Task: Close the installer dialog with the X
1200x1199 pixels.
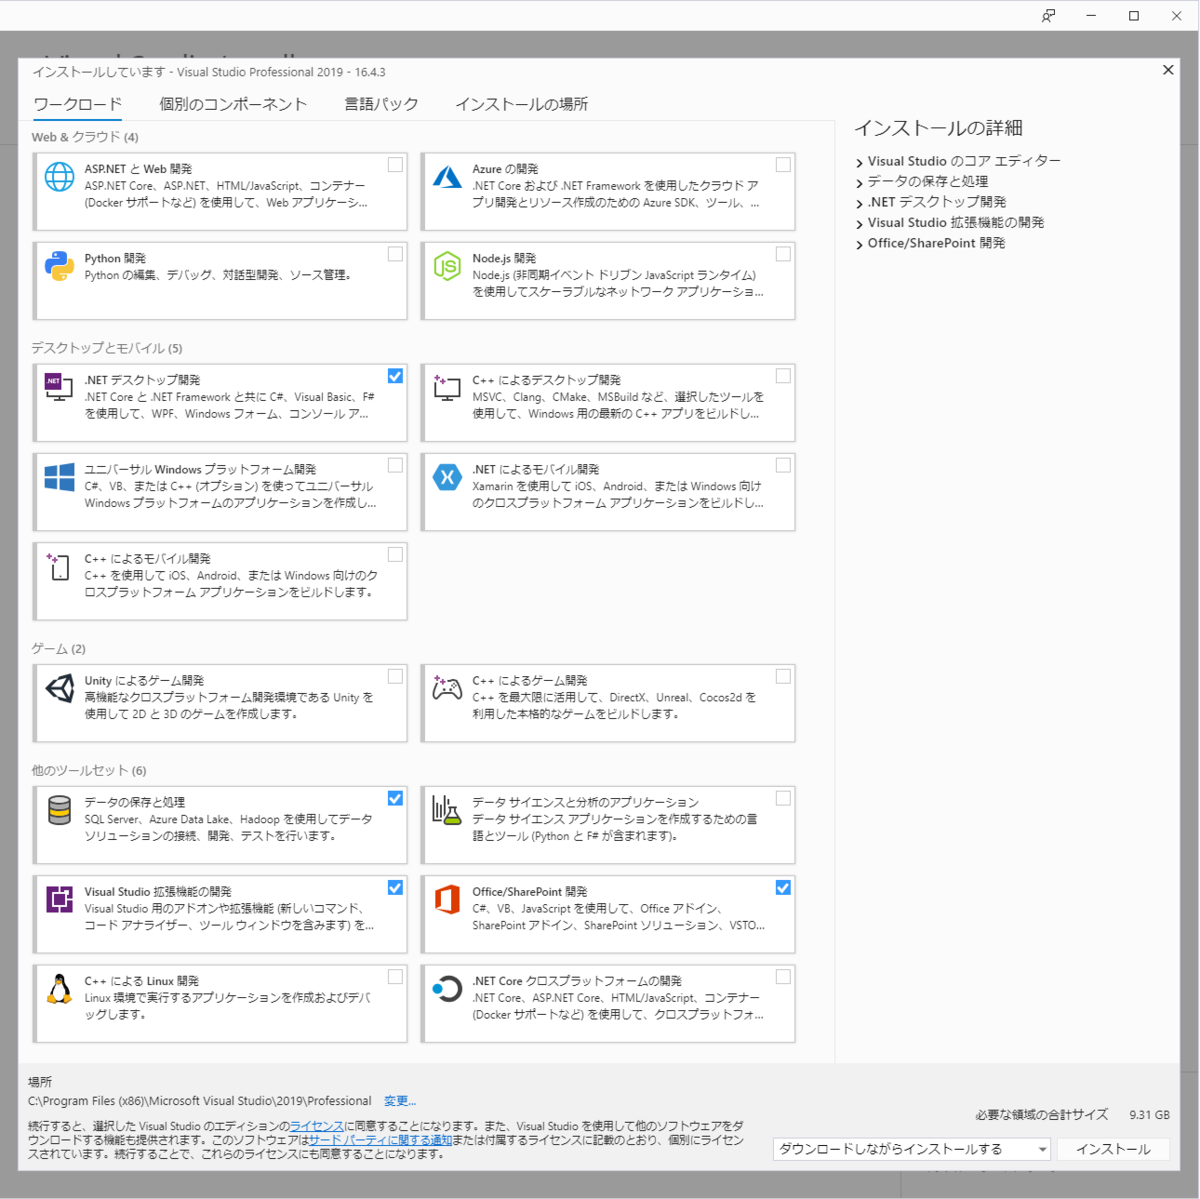Action: click(x=1168, y=70)
